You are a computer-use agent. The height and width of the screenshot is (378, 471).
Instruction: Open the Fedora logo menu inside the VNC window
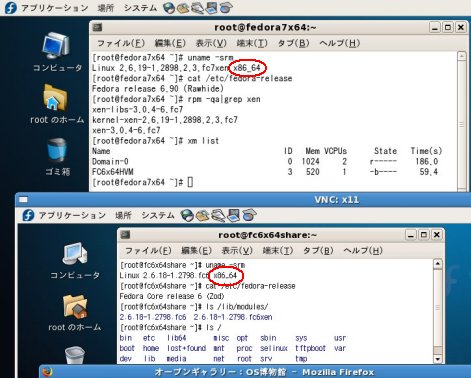(x=28, y=215)
